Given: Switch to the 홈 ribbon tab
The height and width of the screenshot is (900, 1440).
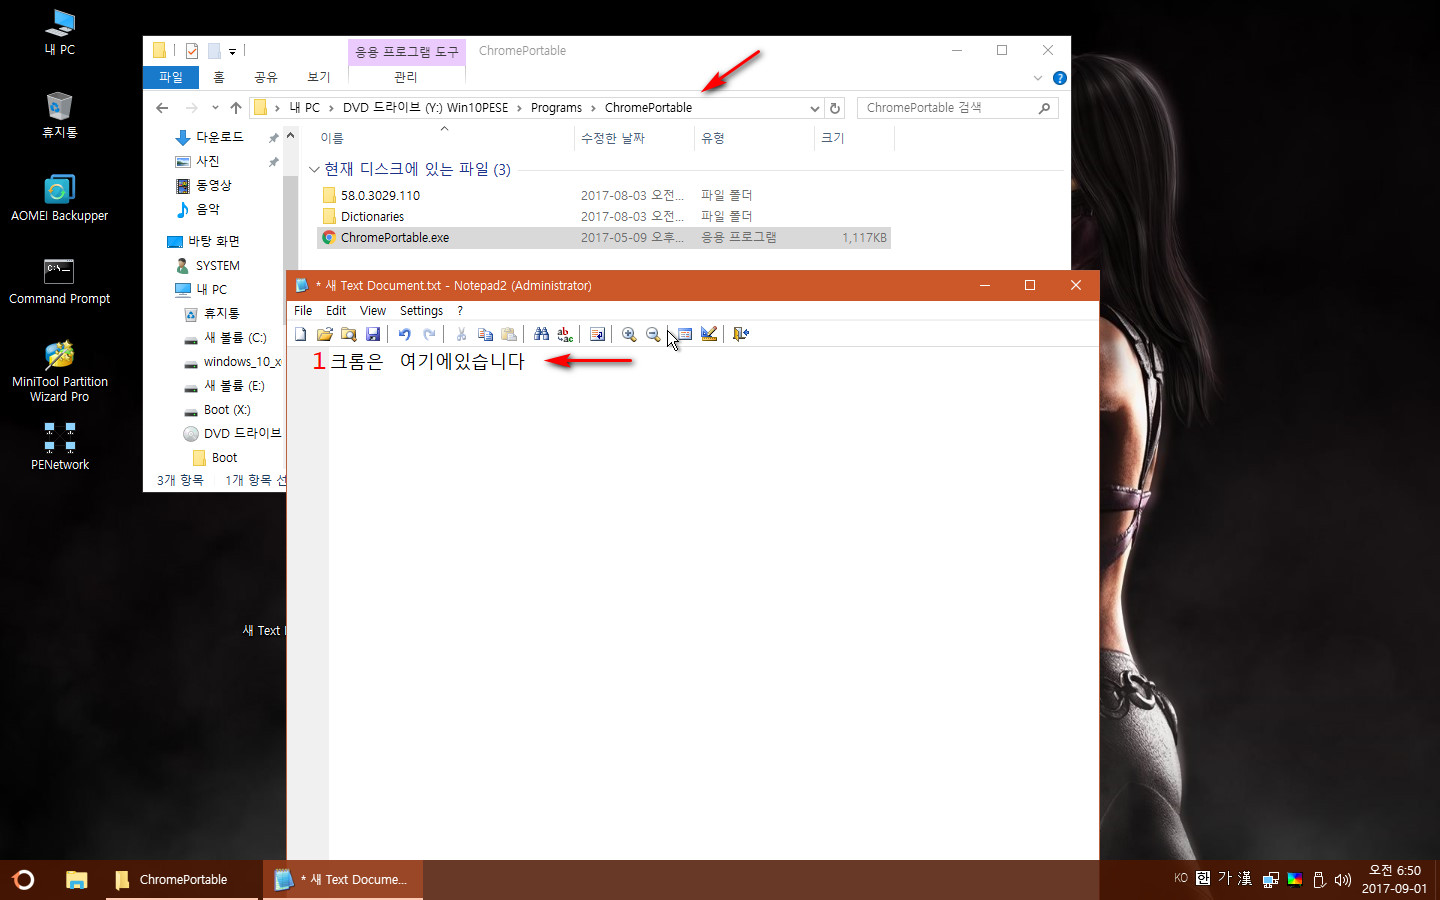Looking at the screenshot, I should click(219, 77).
